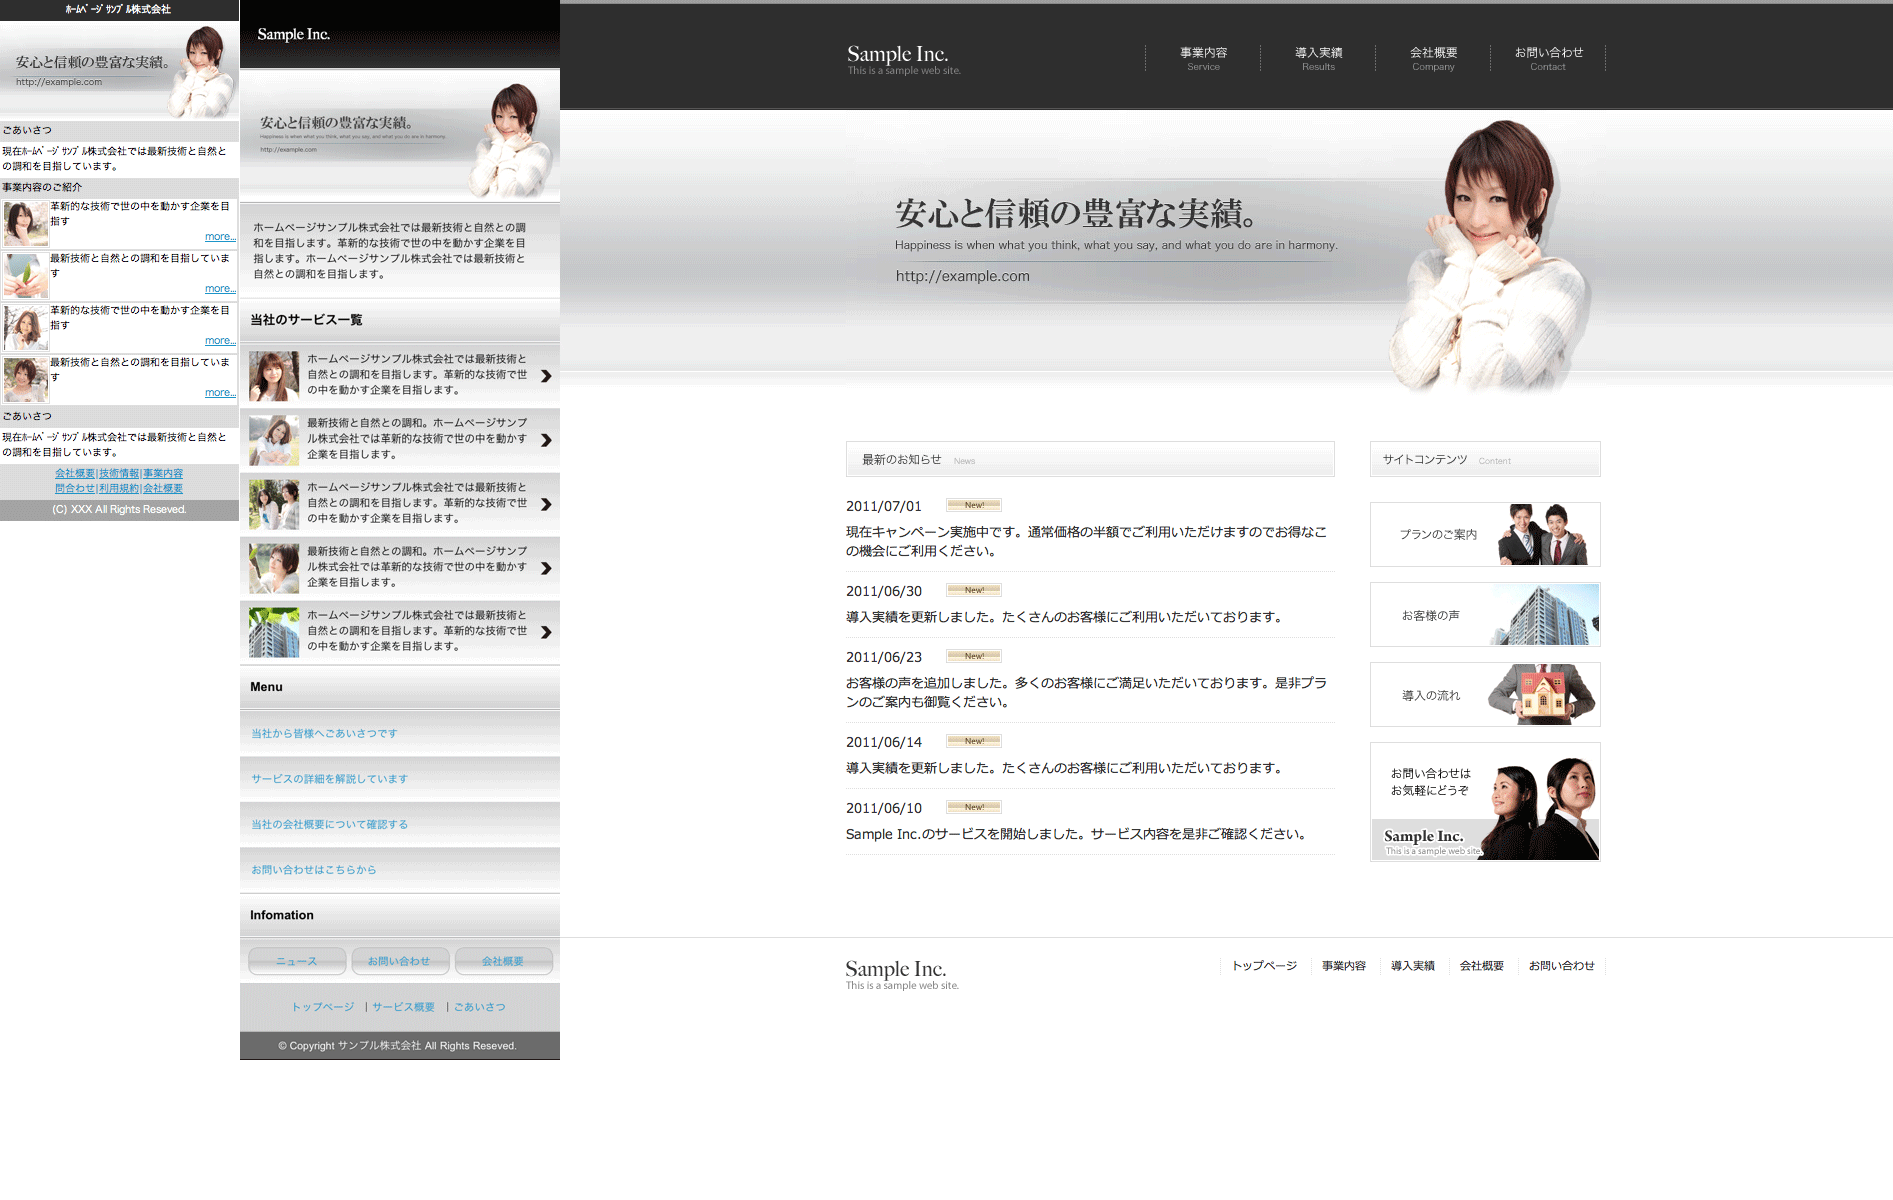Select 会社概要 Company in top navigation
The width and height of the screenshot is (1893, 1200).
[1433, 58]
